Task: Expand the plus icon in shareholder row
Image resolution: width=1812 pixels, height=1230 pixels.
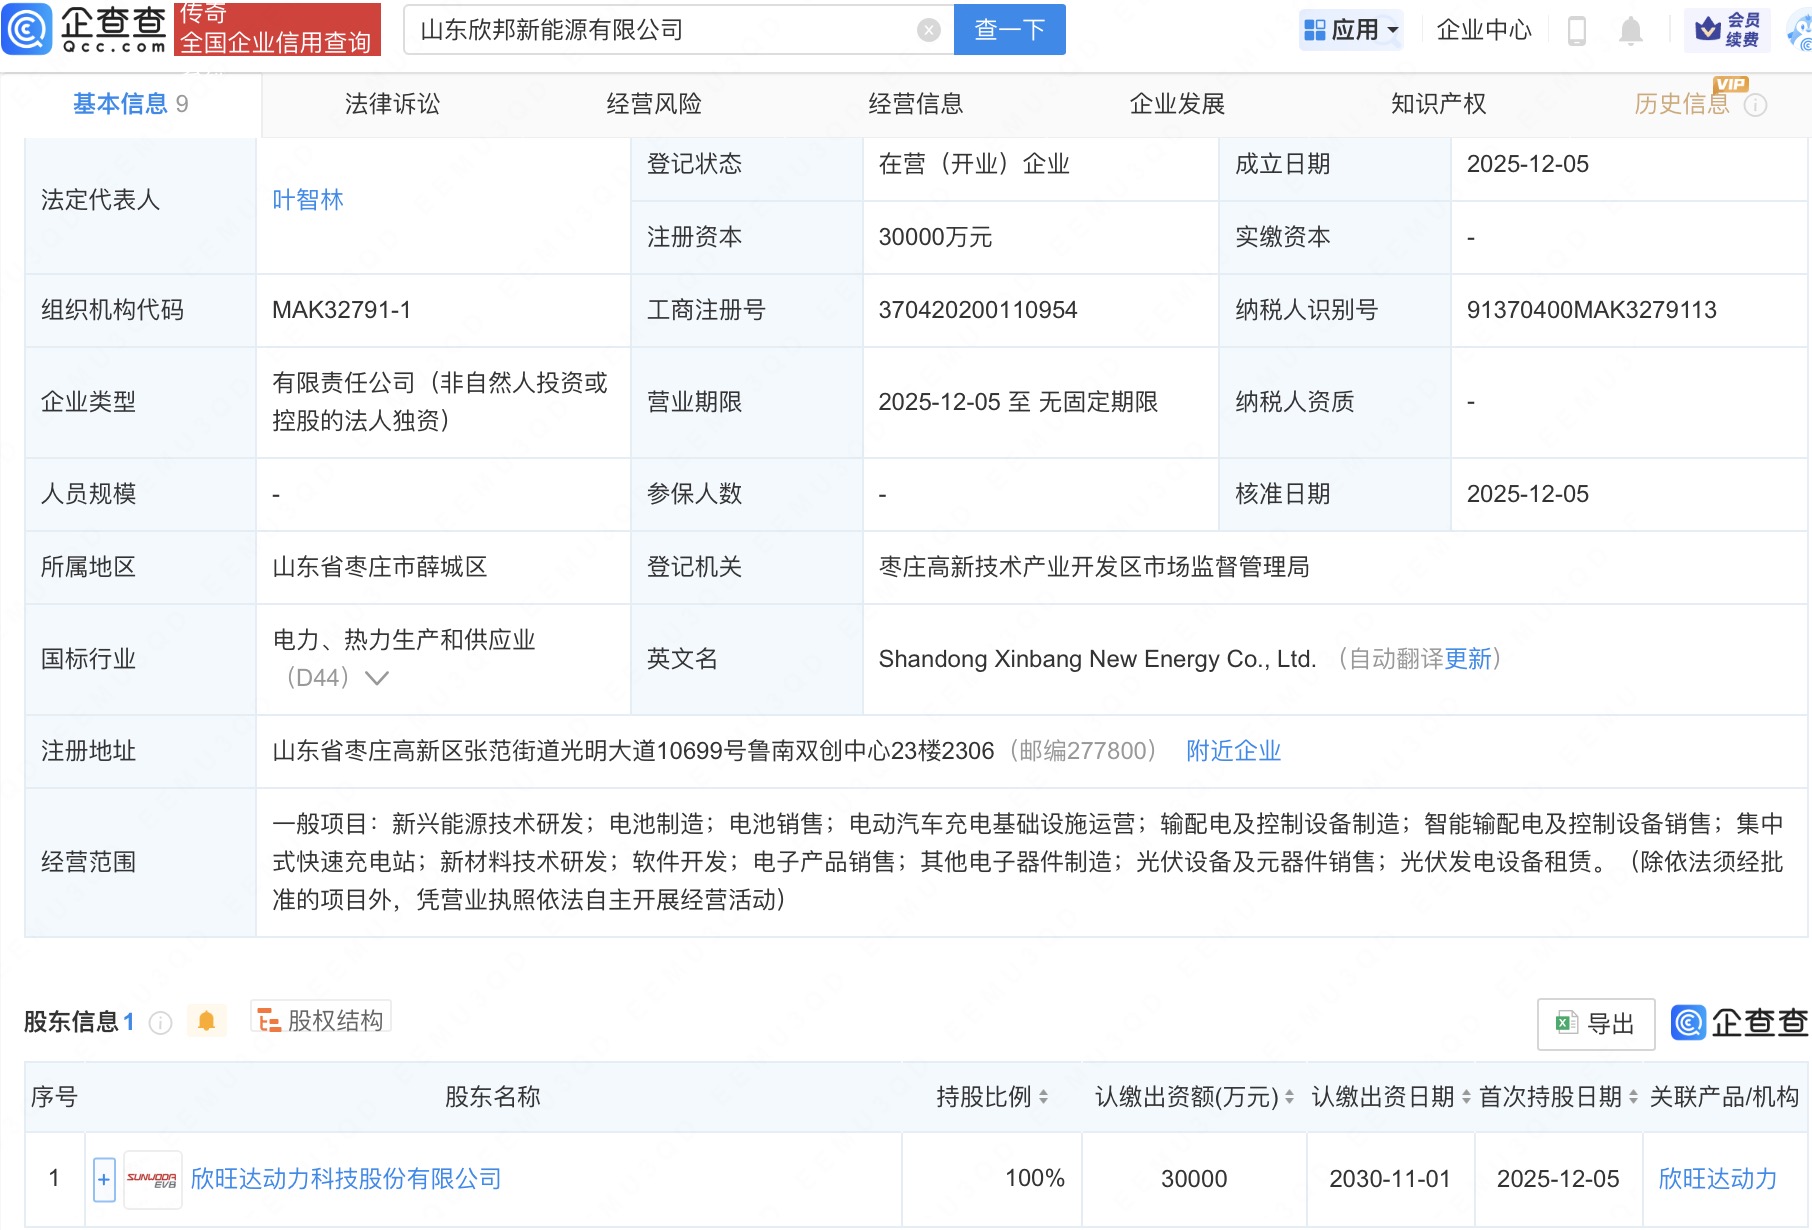Action: click(x=103, y=1178)
